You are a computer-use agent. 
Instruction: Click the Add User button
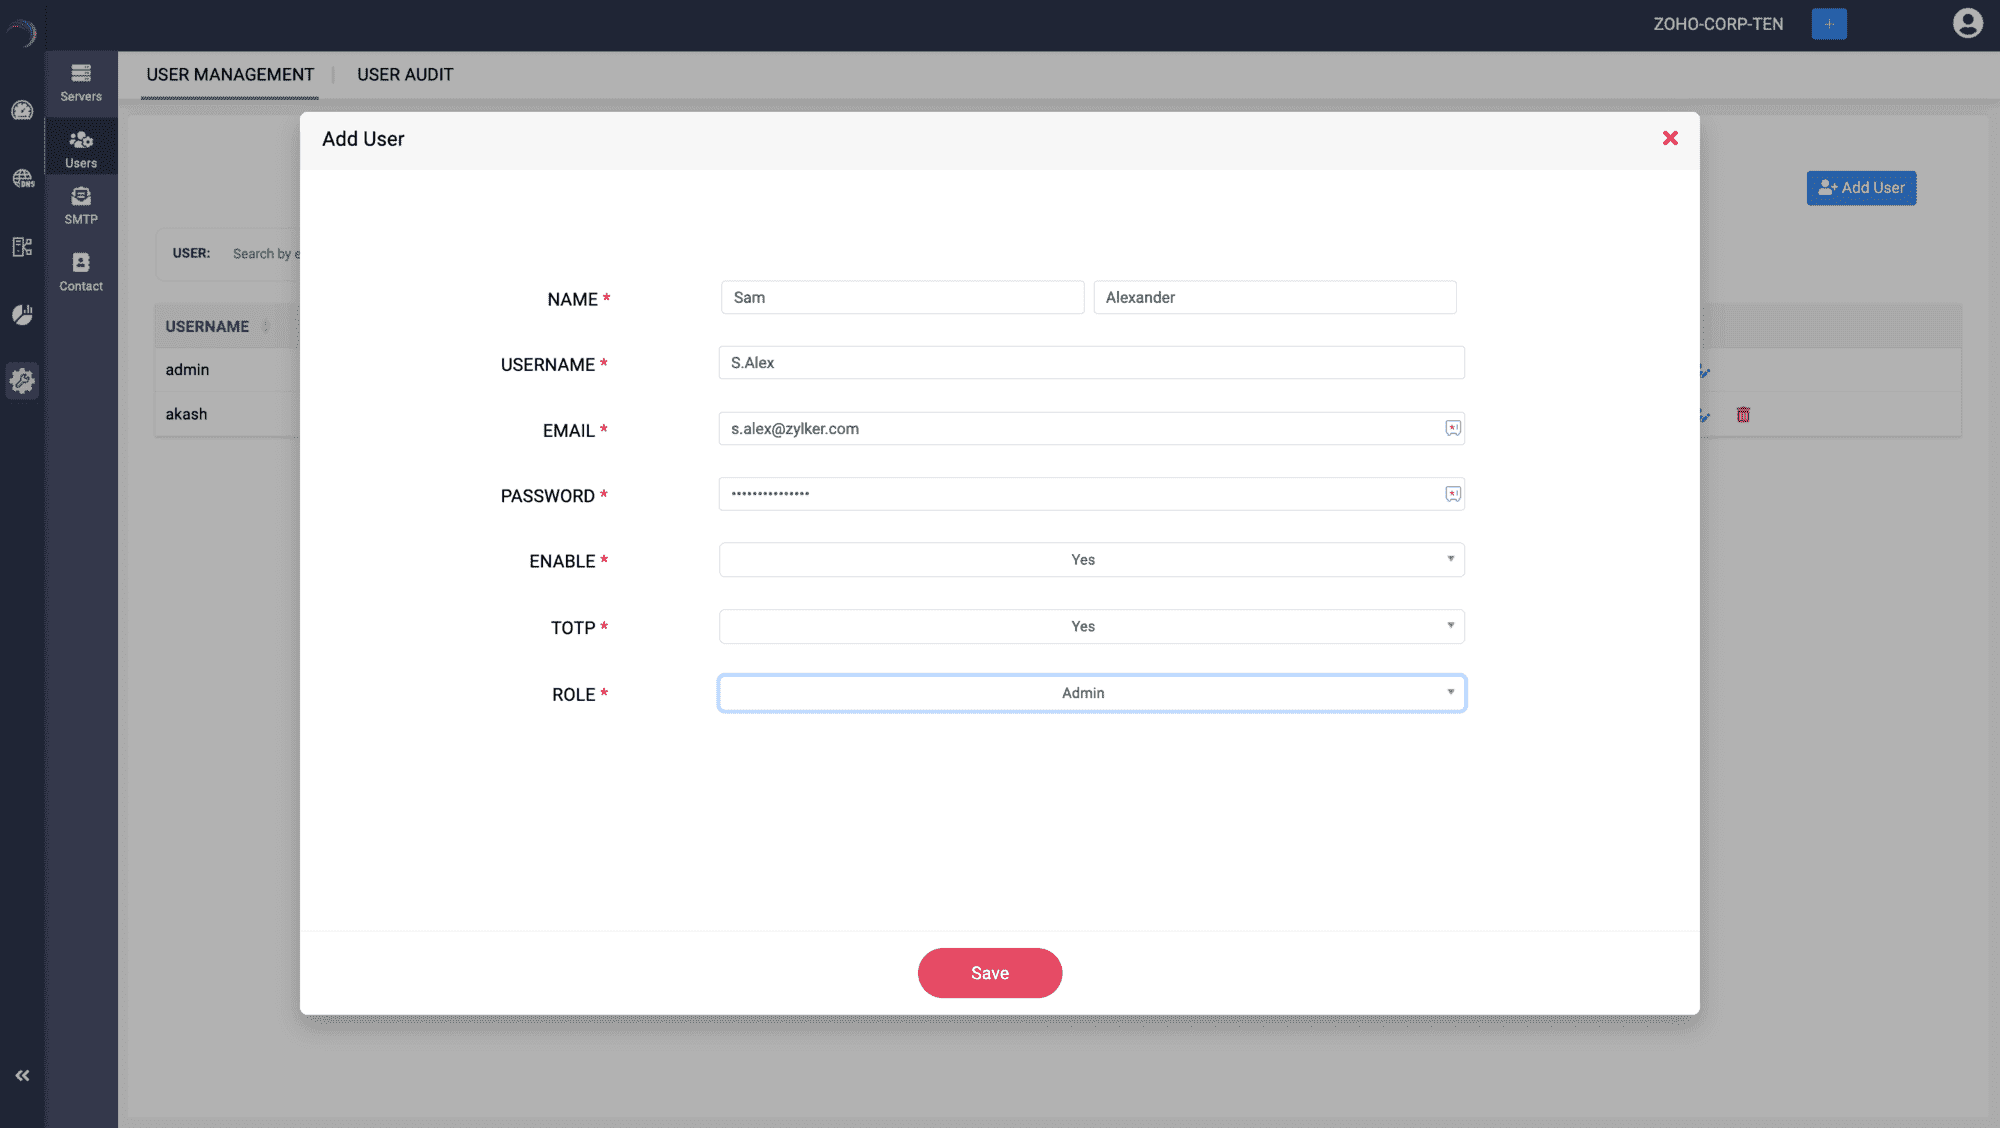tap(1860, 188)
